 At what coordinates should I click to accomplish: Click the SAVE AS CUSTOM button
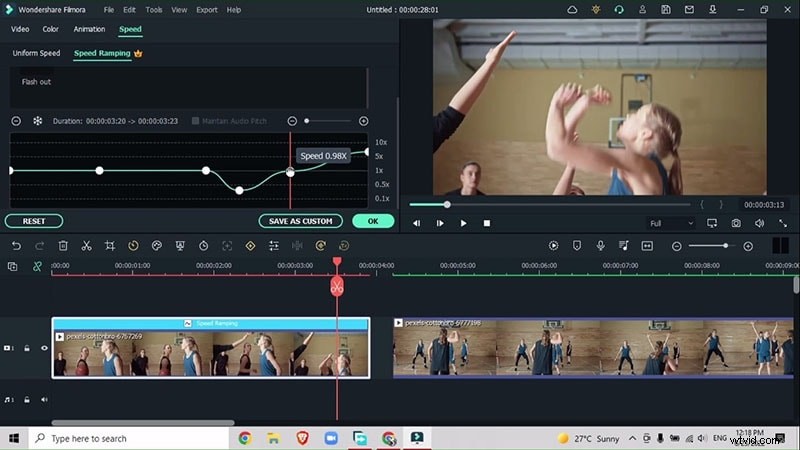301,221
